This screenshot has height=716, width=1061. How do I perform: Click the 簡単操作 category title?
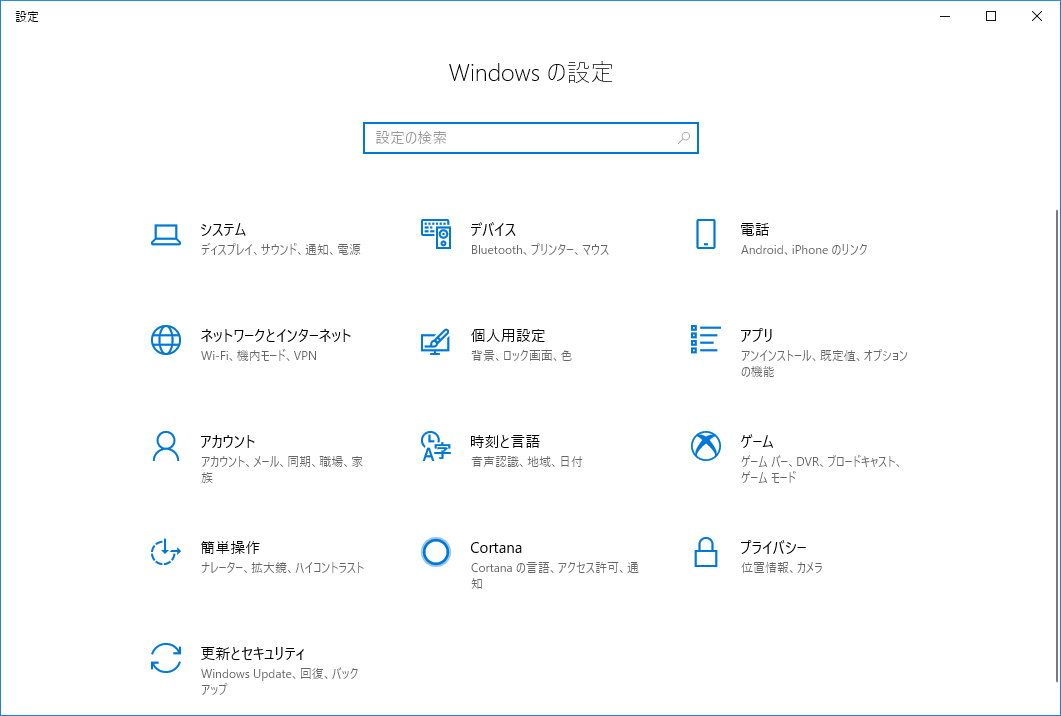pyautogui.click(x=230, y=547)
